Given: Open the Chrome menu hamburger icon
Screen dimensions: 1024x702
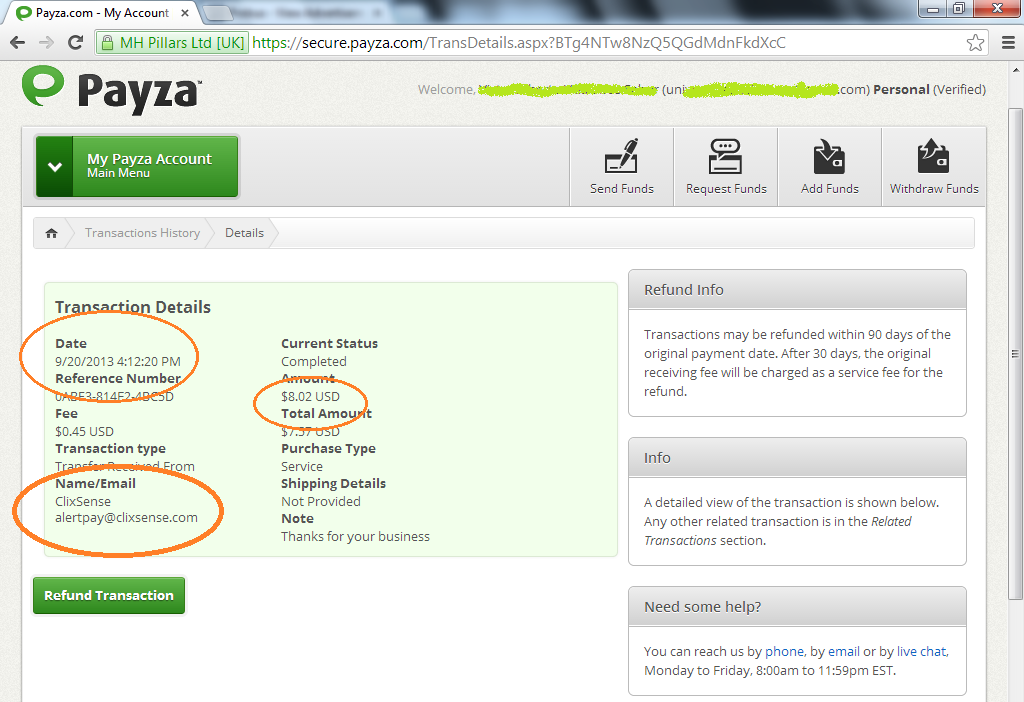Looking at the screenshot, I should (1008, 43).
